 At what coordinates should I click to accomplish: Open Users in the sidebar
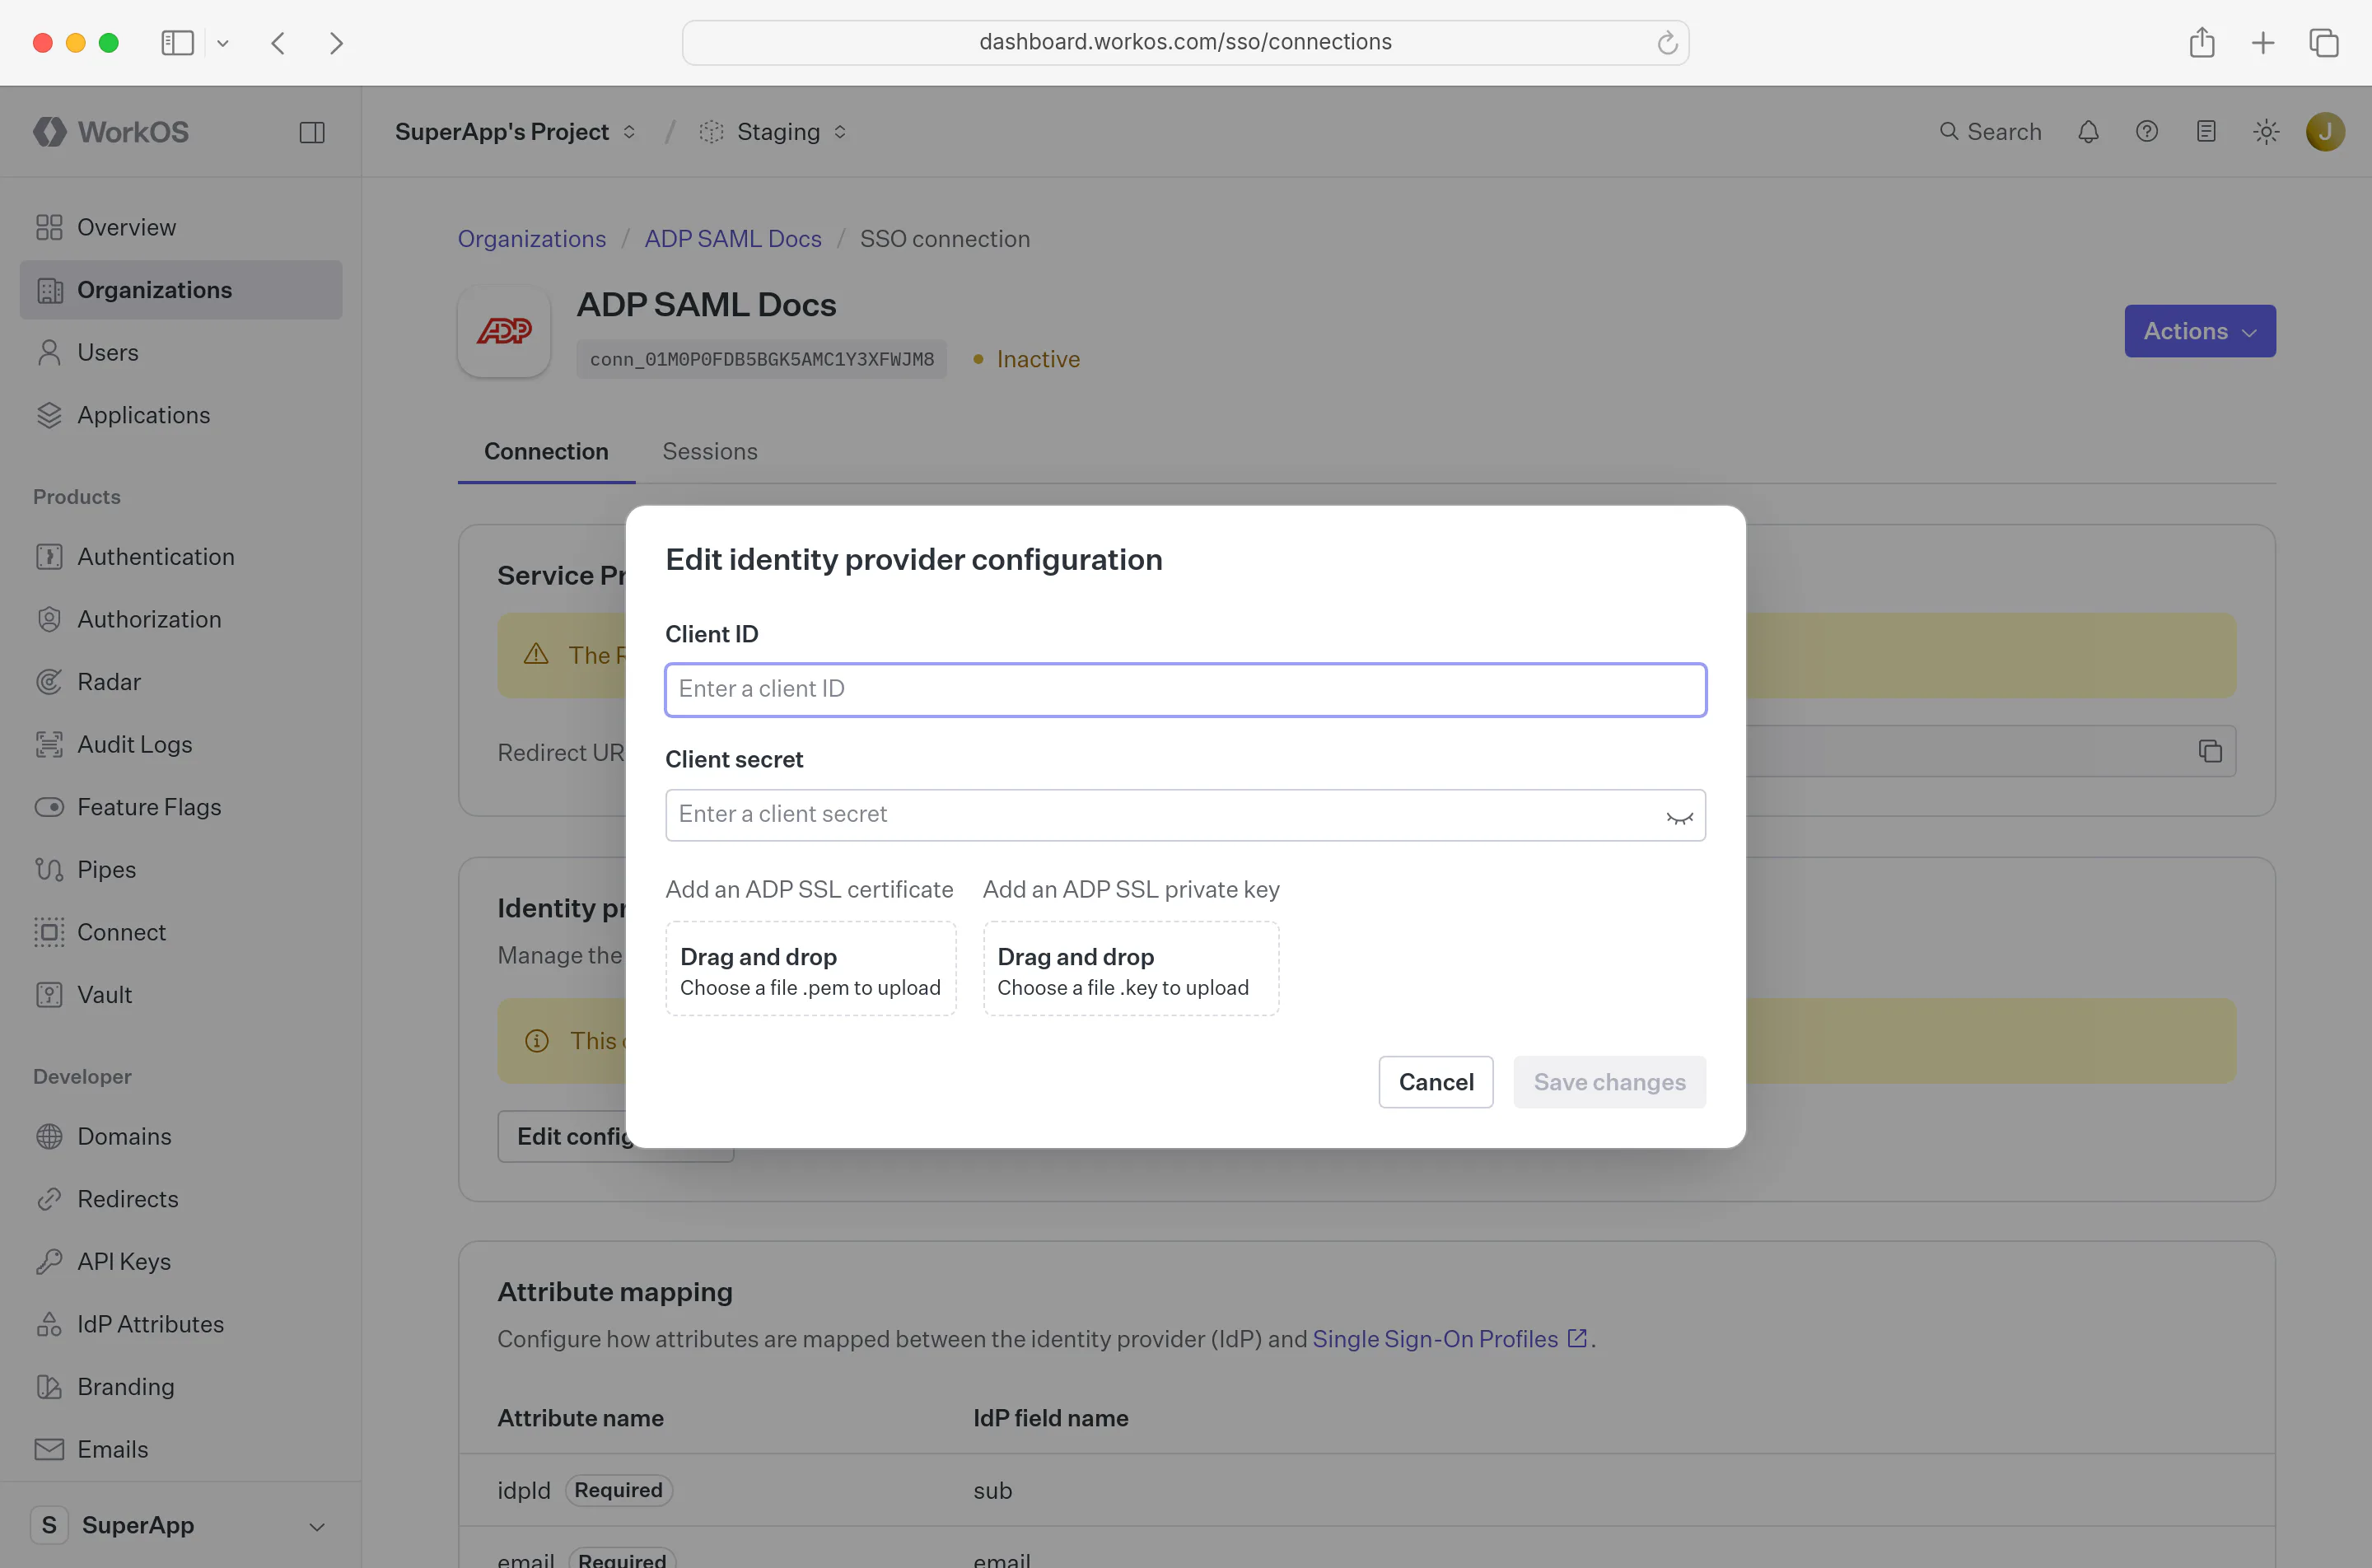pos(181,352)
